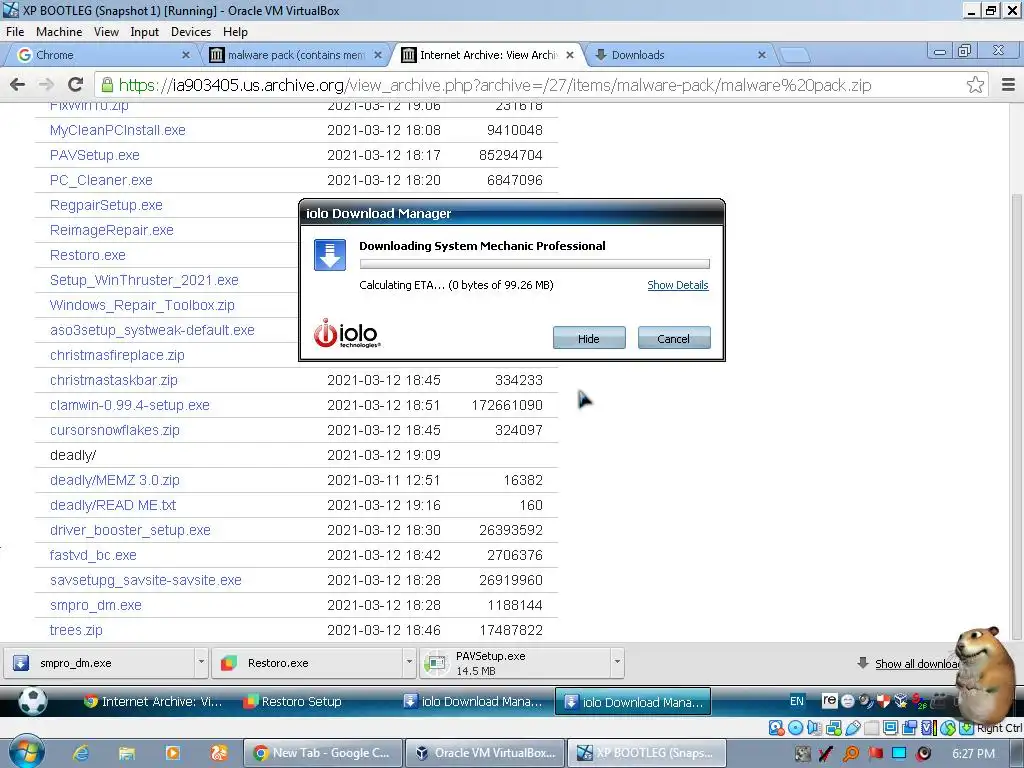Open the trees.zip link
The height and width of the screenshot is (768, 1024).
(76, 630)
